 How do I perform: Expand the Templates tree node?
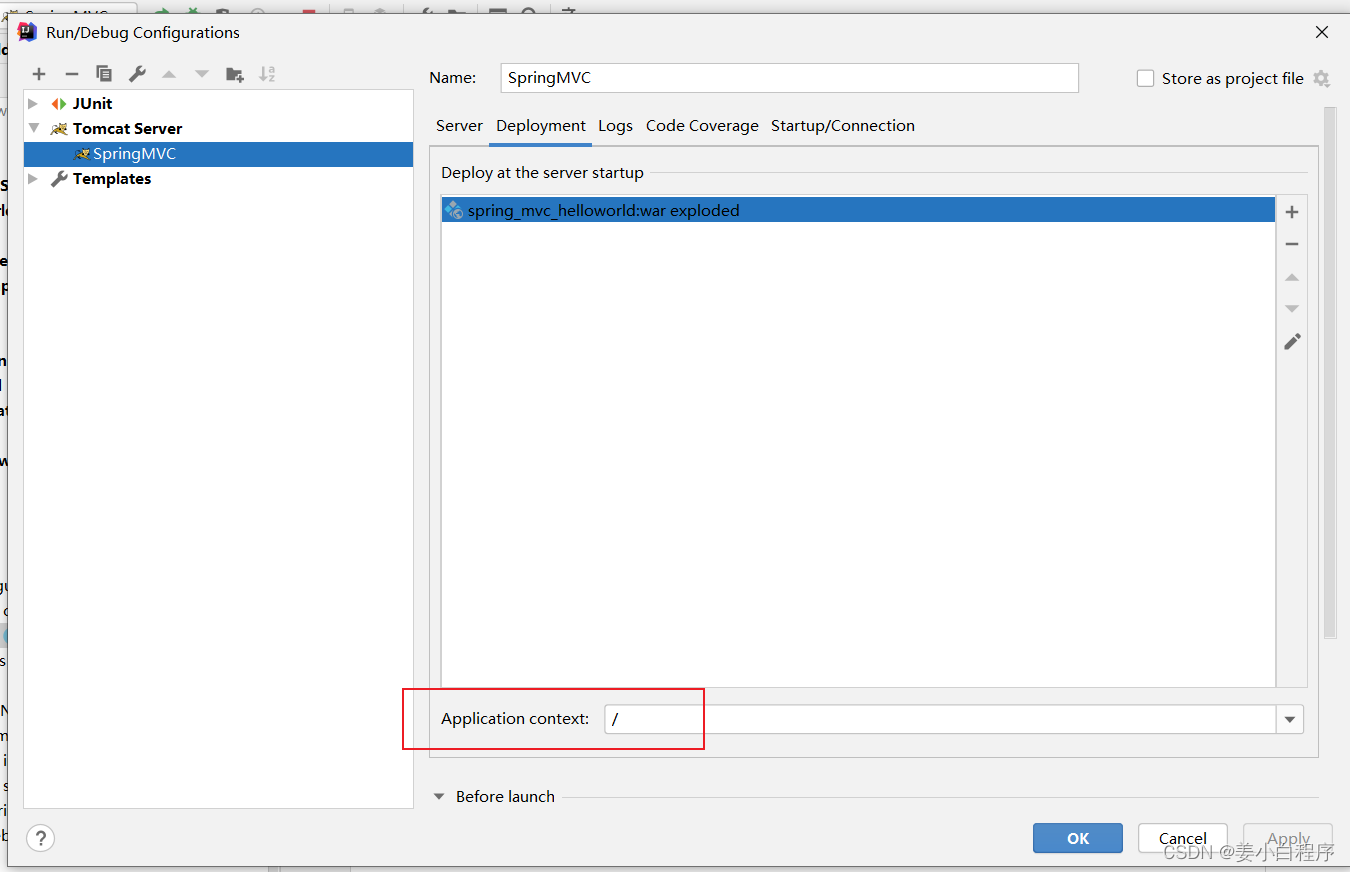pyautogui.click(x=33, y=179)
